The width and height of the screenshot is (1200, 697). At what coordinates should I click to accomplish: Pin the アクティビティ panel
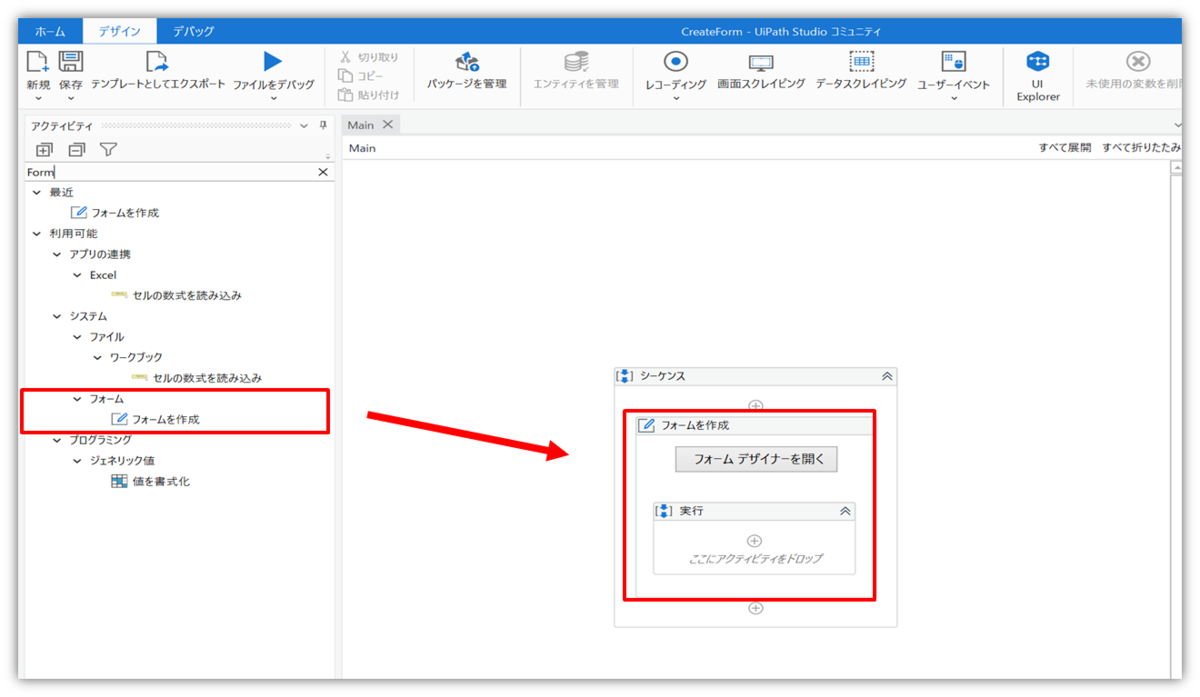click(x=323, y=126)
